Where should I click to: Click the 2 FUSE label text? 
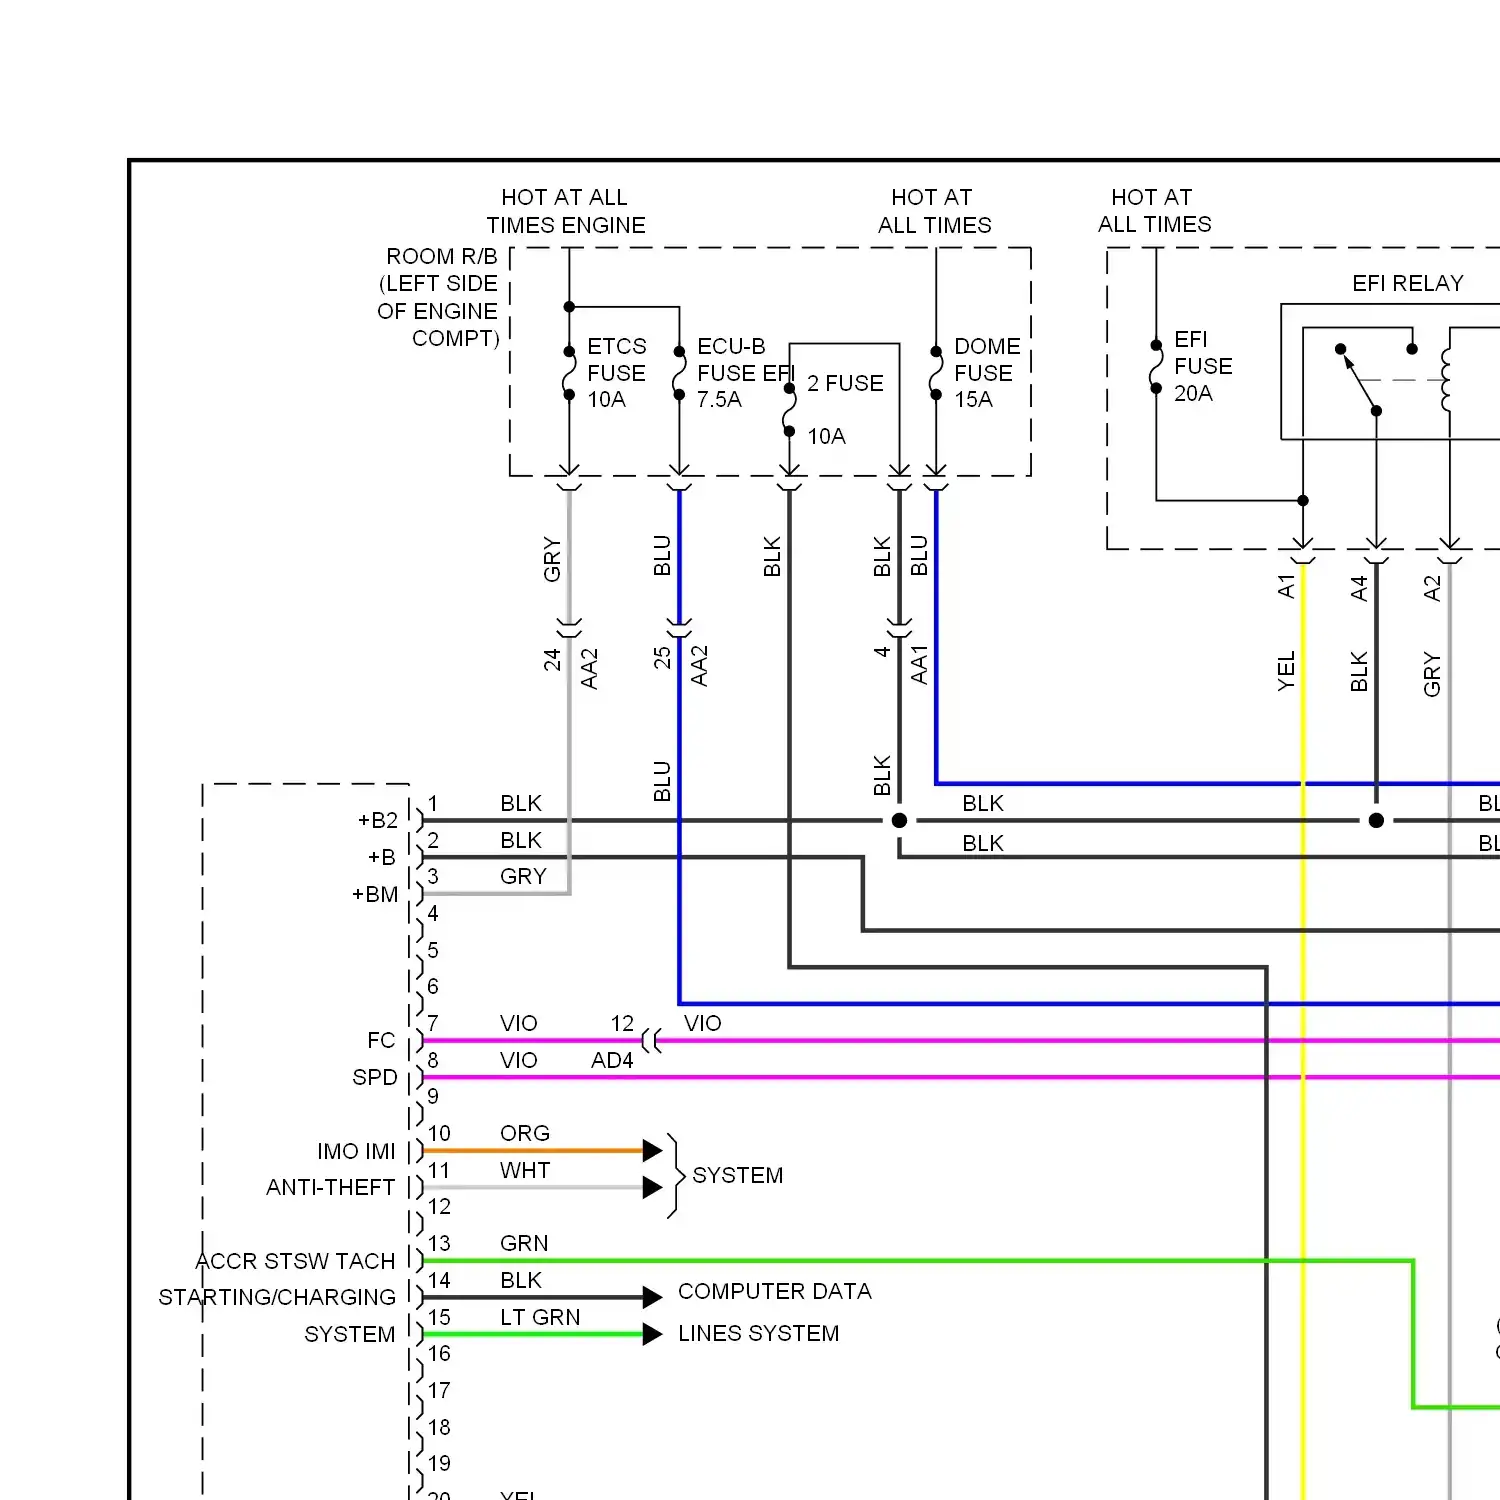[845, 383]
